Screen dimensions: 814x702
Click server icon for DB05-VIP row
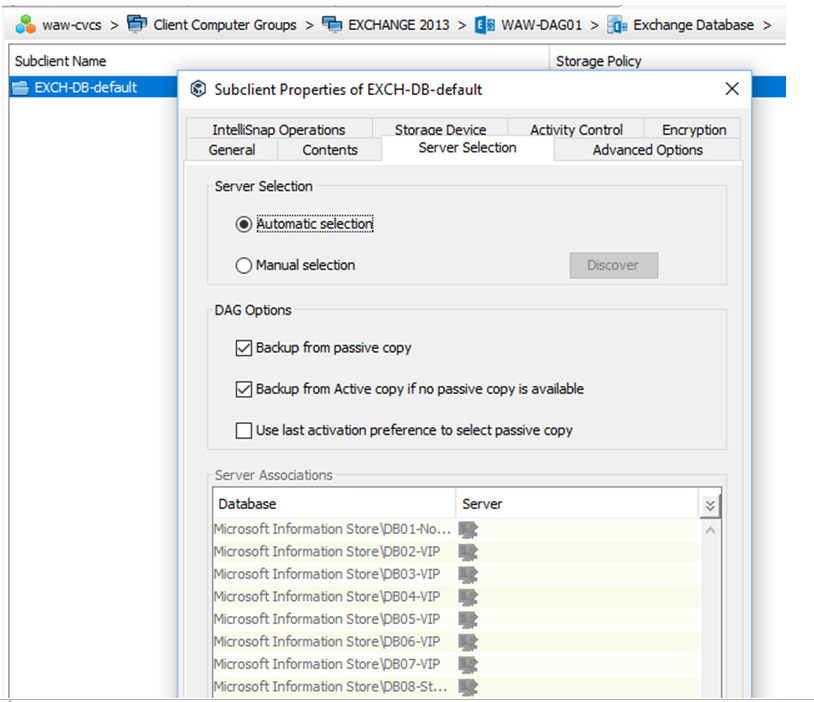pyautogui.click(x=468, y=619)
